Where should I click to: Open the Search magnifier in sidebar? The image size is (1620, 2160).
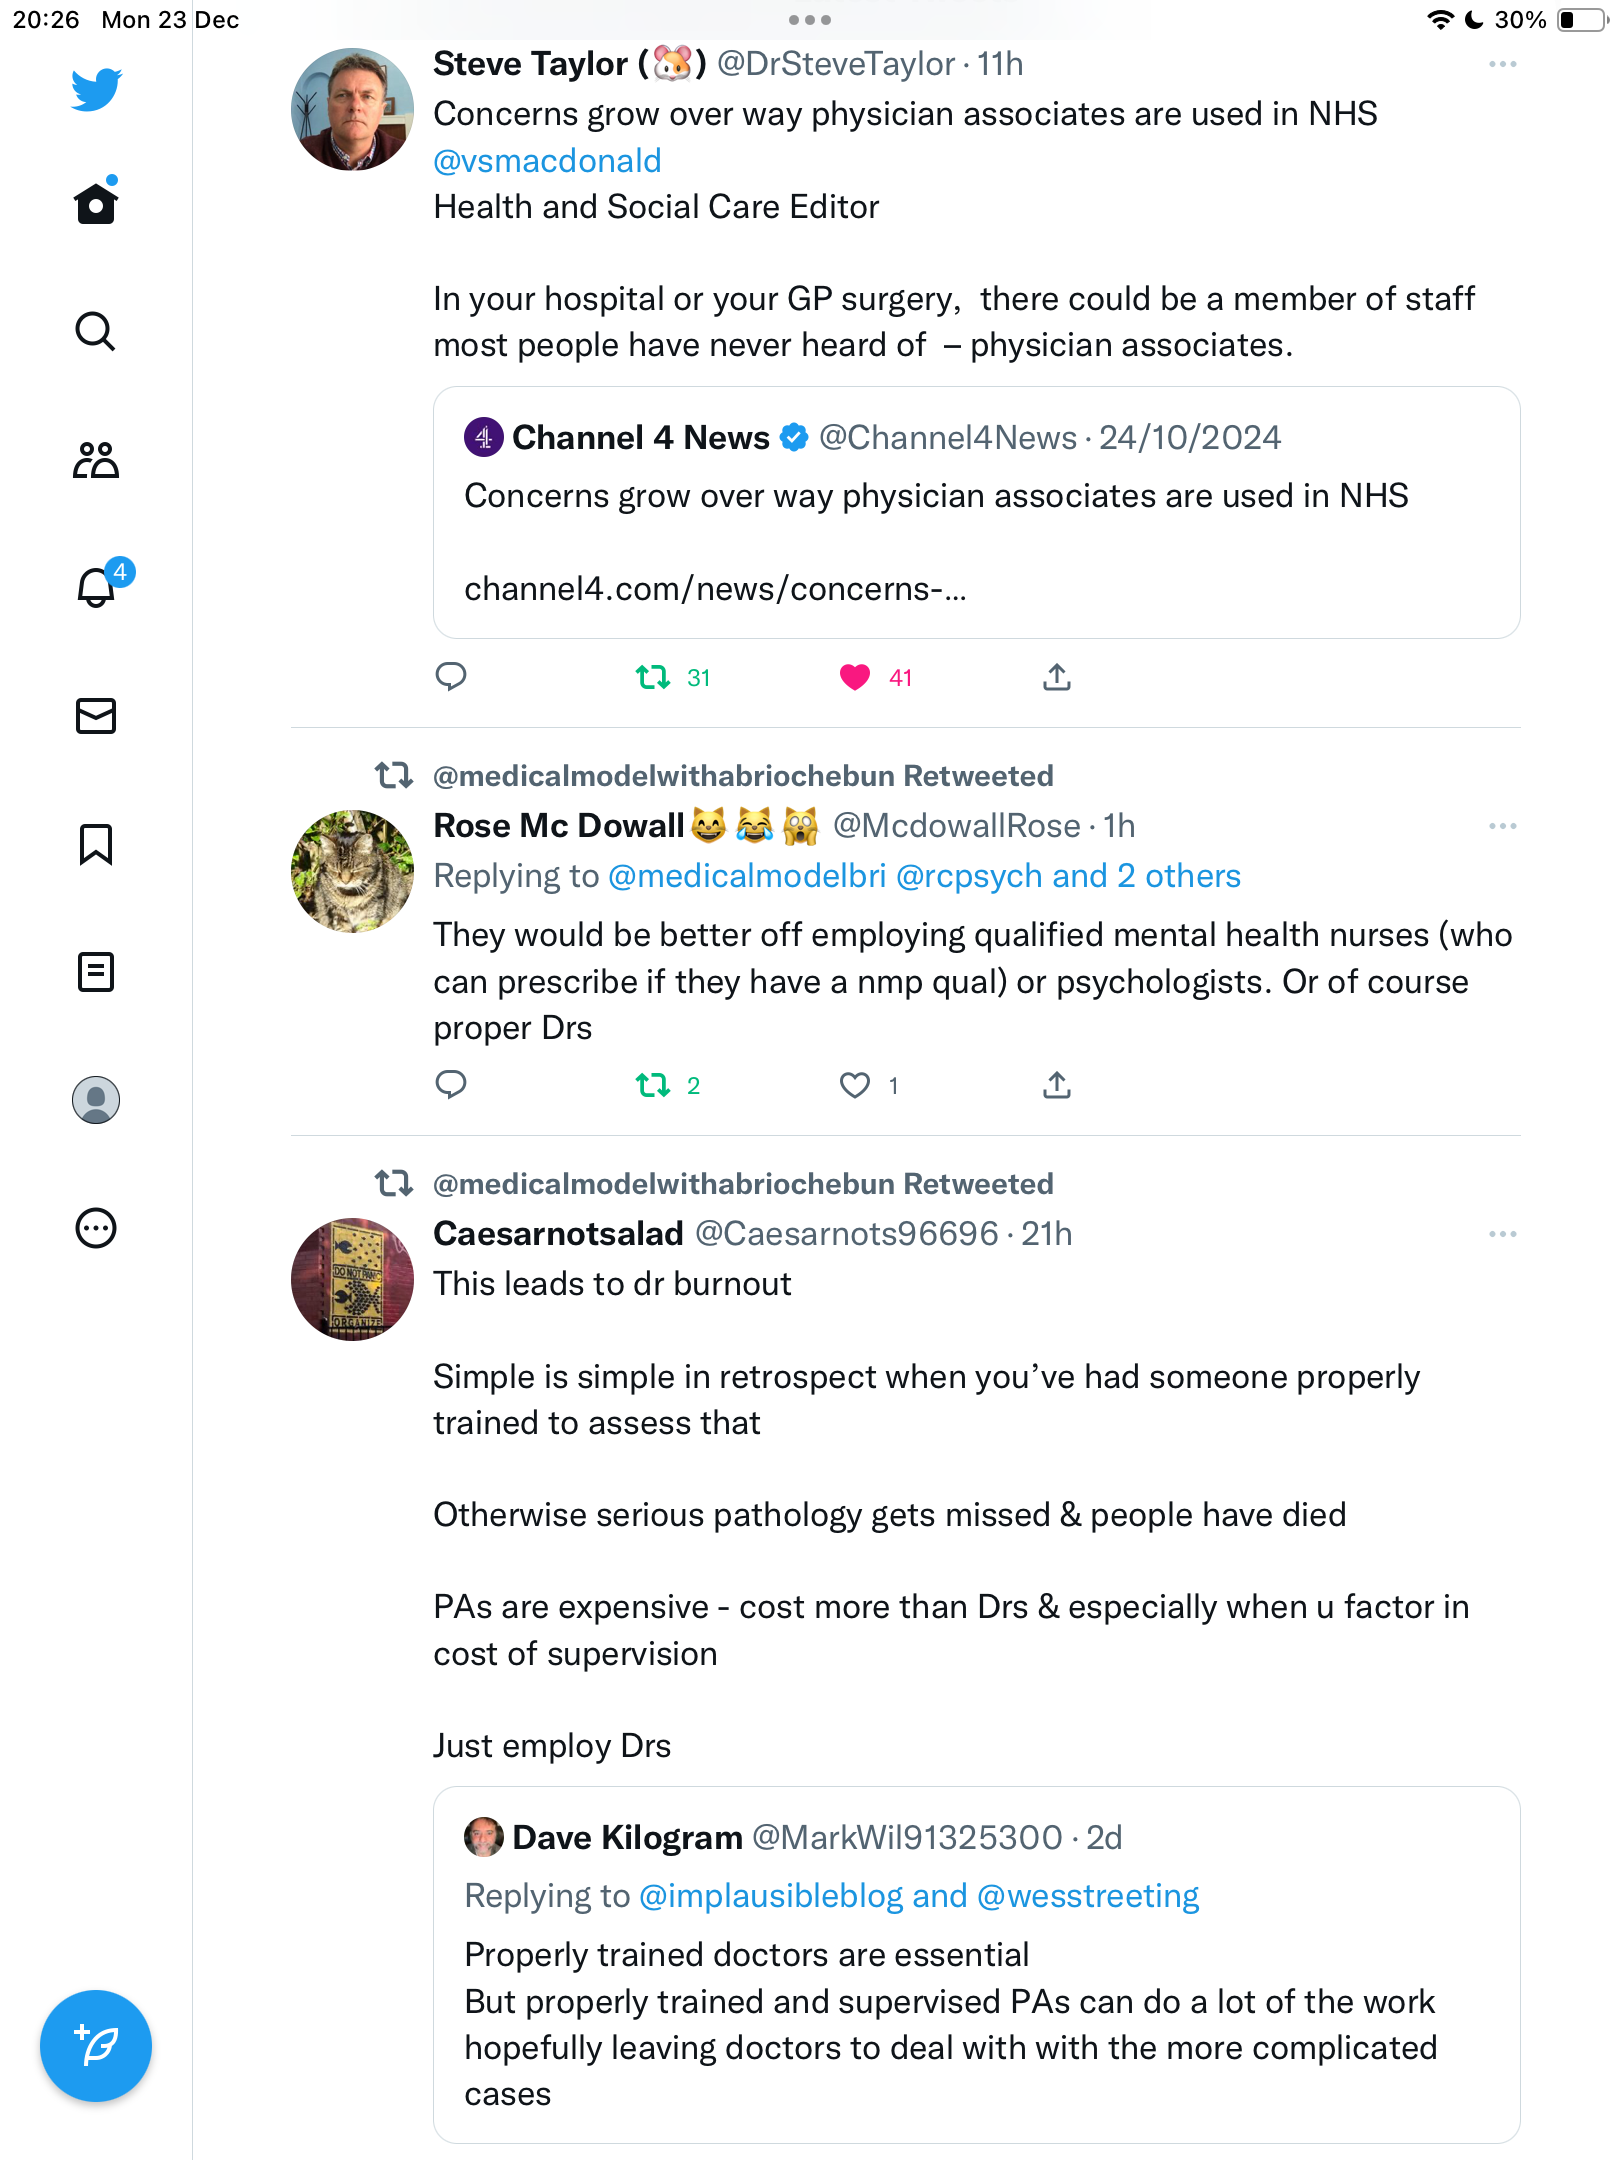coord(96,331)
